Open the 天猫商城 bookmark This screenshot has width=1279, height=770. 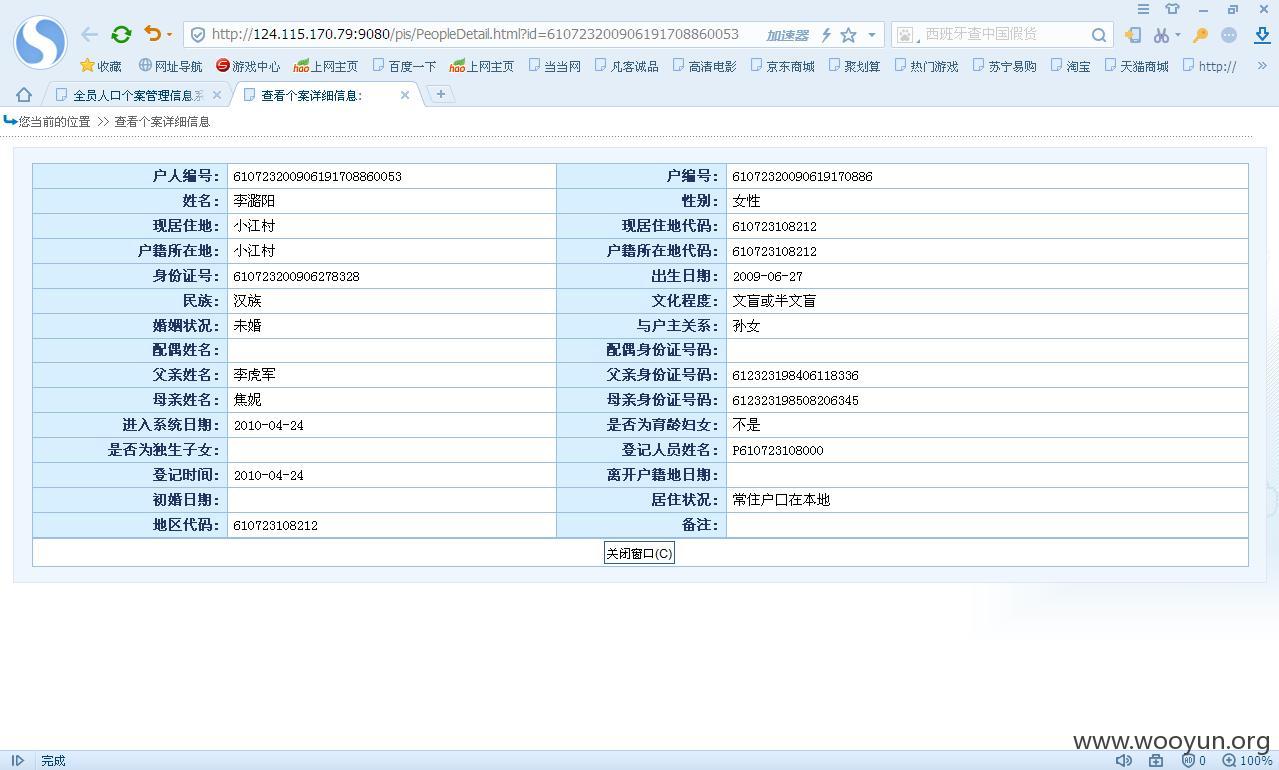pyautogui.click(x=1136, y=66)
